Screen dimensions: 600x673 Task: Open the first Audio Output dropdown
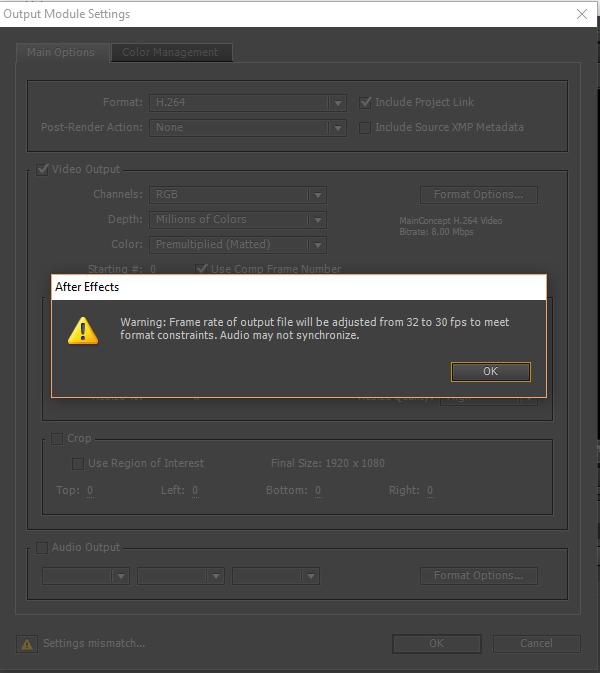point(86,576)
